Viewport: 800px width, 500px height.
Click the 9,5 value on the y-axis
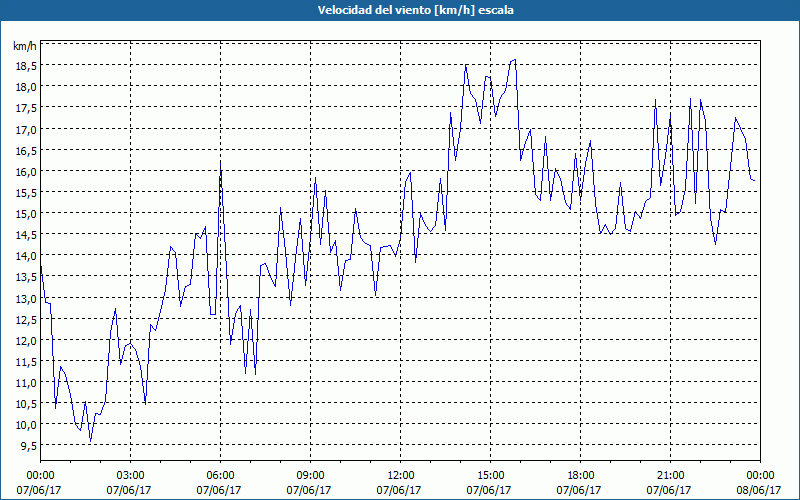29,446
